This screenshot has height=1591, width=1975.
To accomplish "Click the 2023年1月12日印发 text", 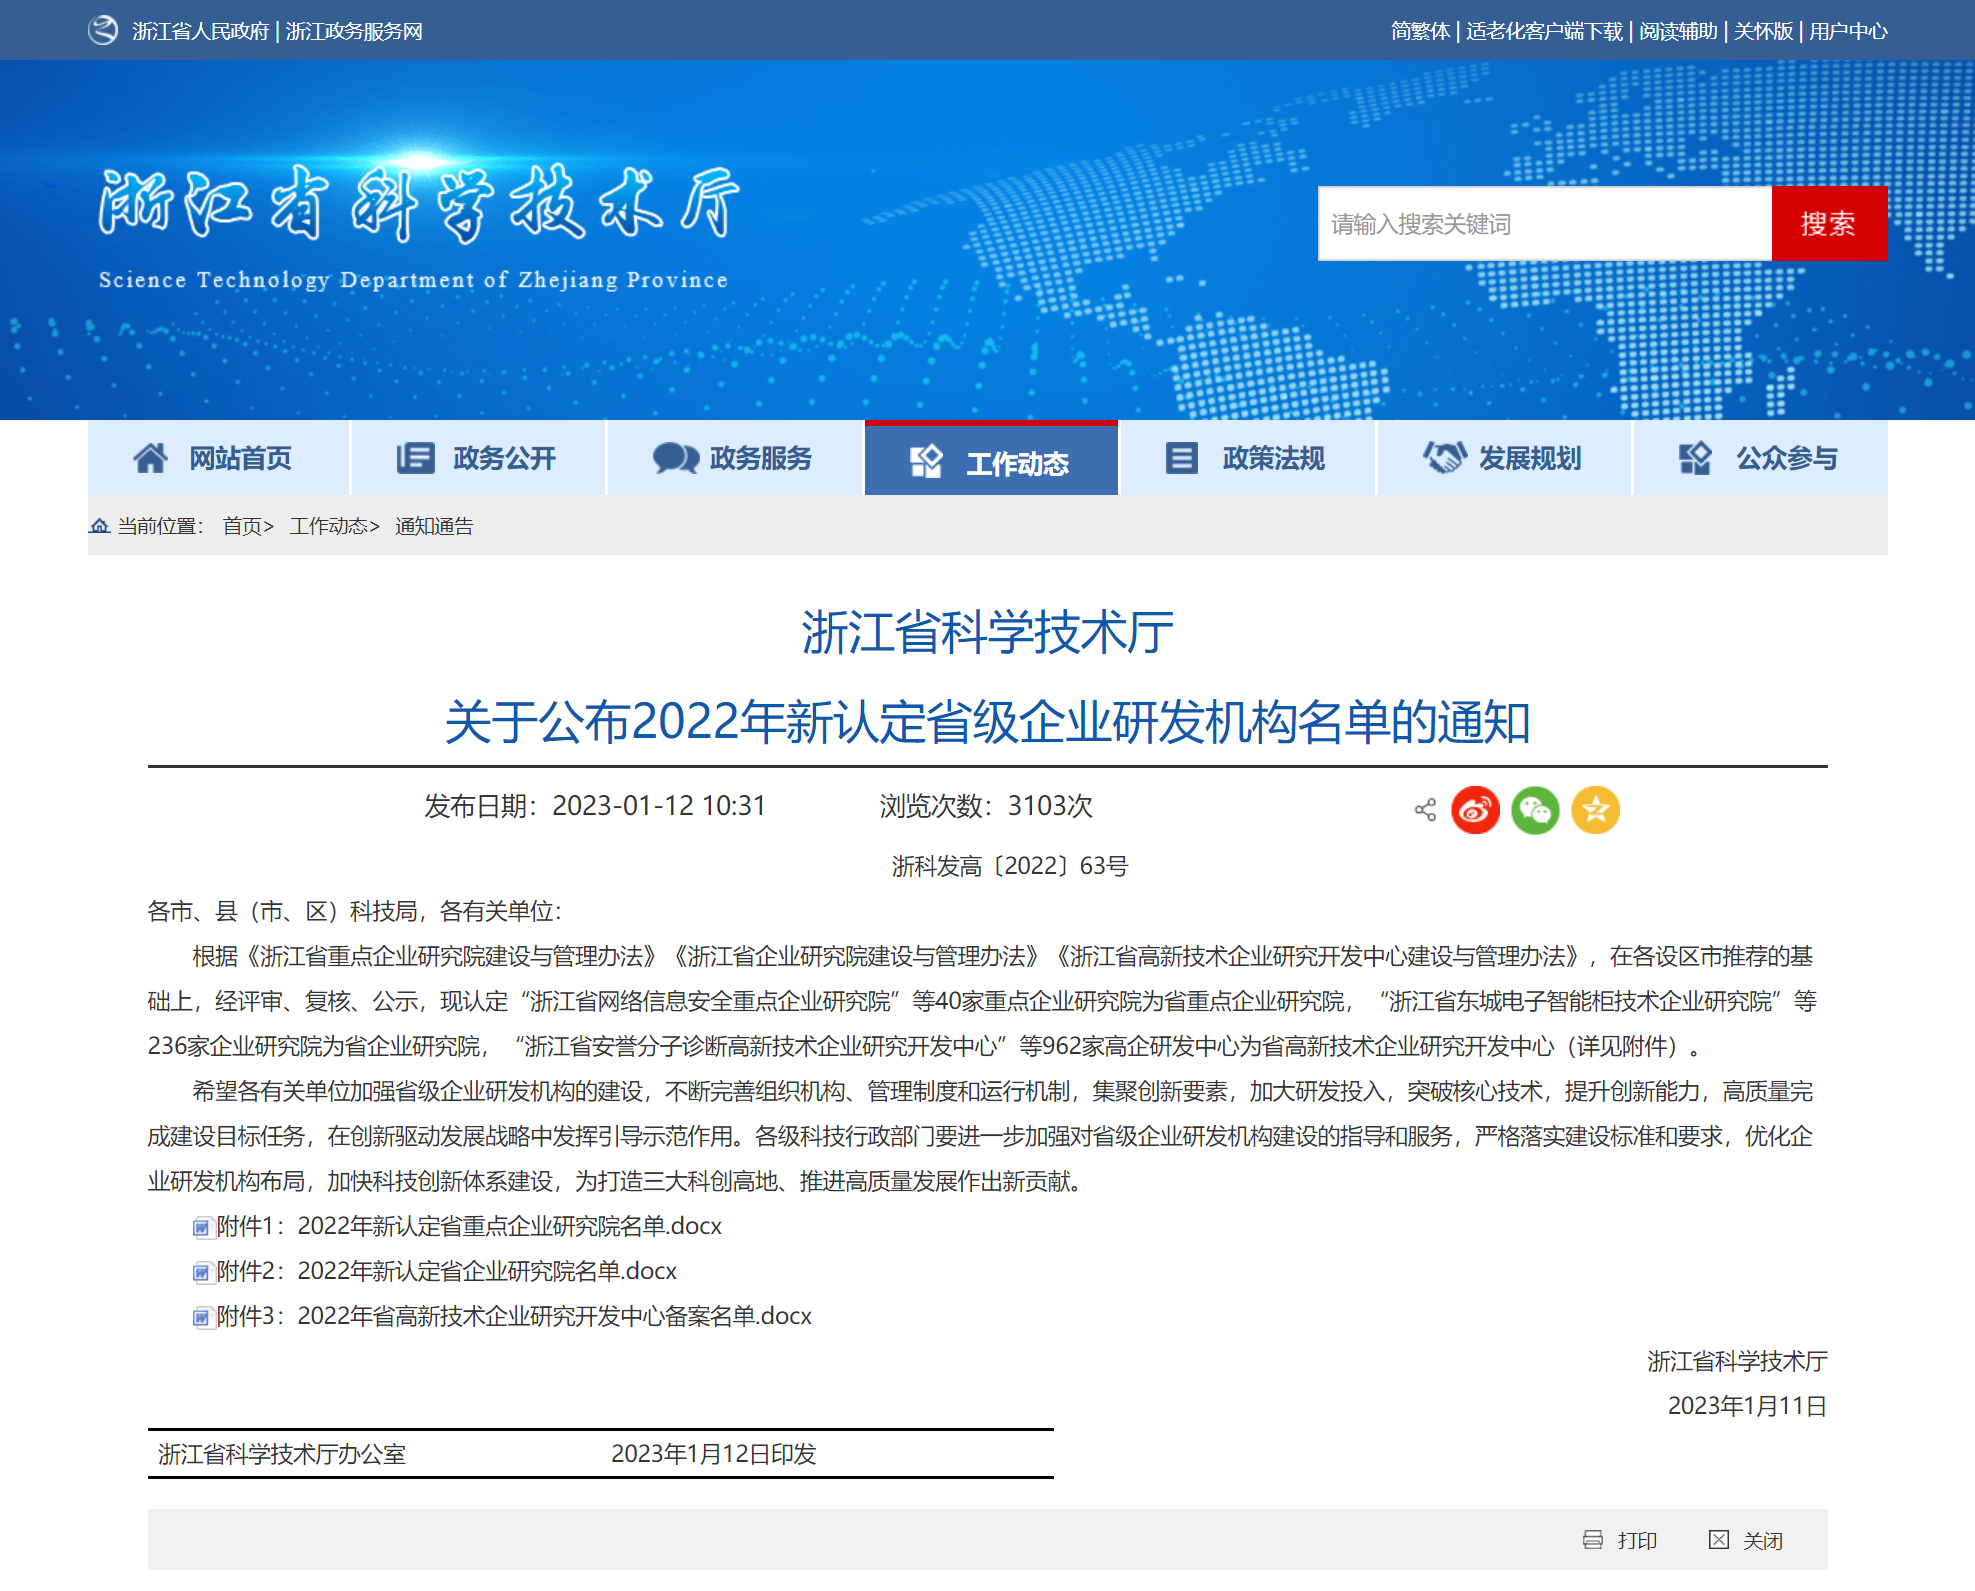I will [x=714, y=1454].
